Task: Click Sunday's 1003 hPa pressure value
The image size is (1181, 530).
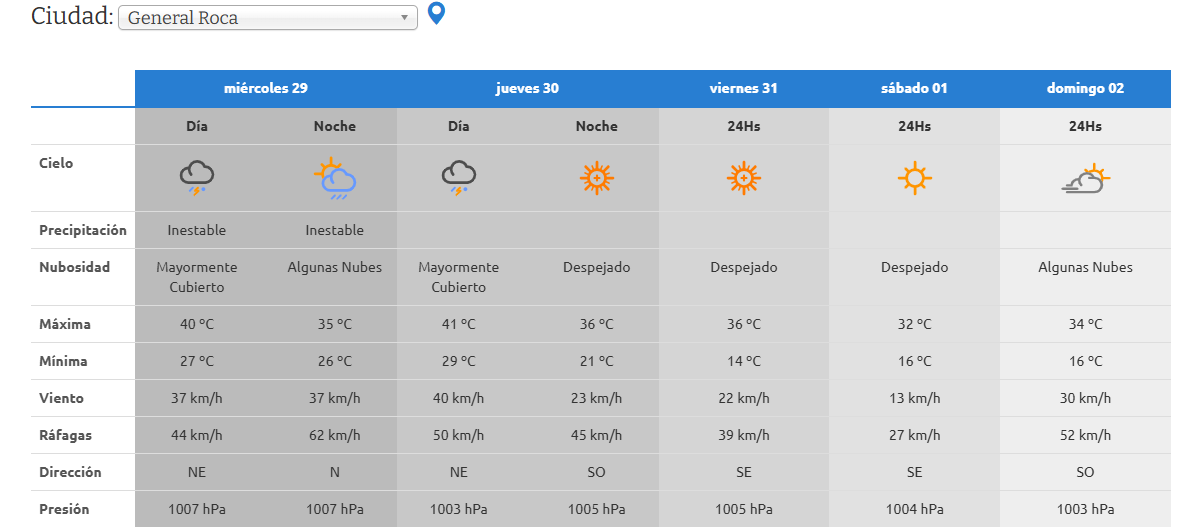Action: [1085, 509]
